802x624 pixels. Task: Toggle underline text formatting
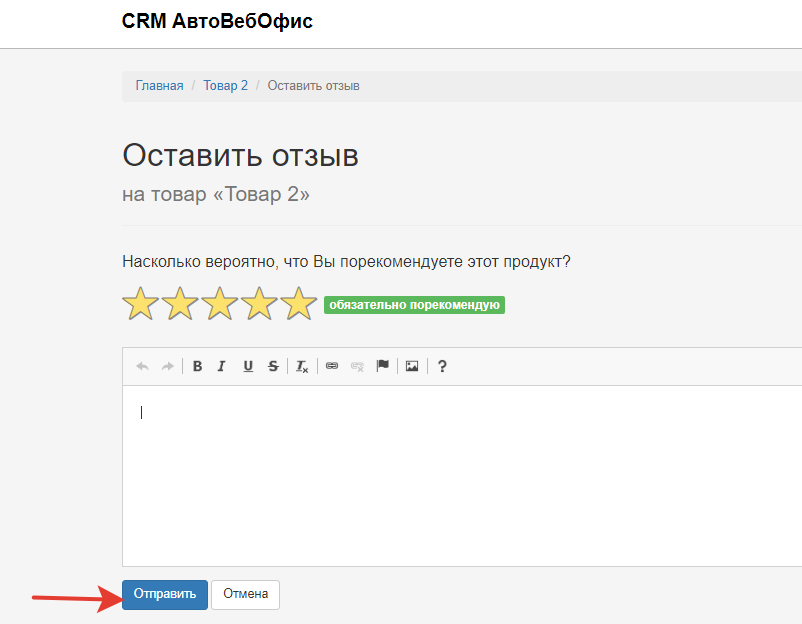tap(248, 367)
